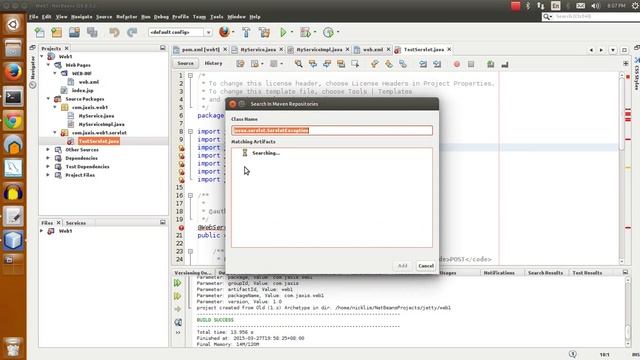This screenshot has width=640, height=360.
Task: Select web.xml under WEB-INF in the tree
Action: 89,82
